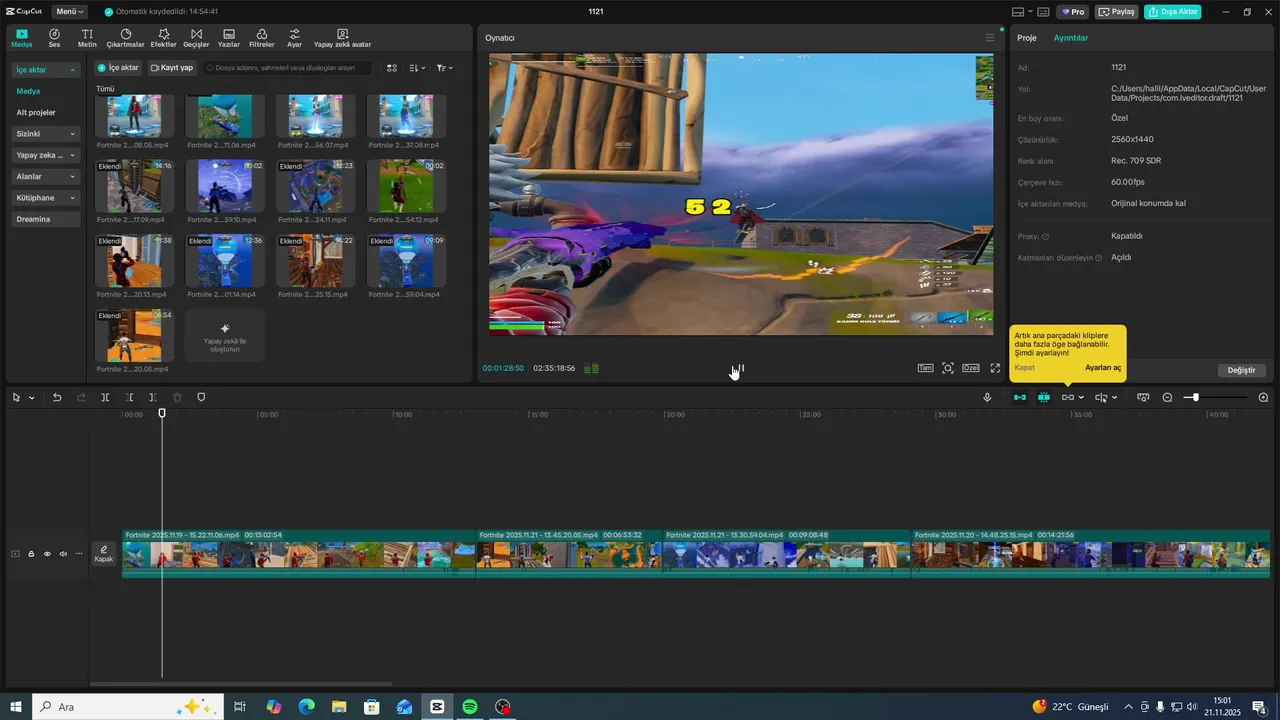This screenshot has width=1280, height=720.
Task: Open the sort dropdown in media panel
Action: coord(418,68)
